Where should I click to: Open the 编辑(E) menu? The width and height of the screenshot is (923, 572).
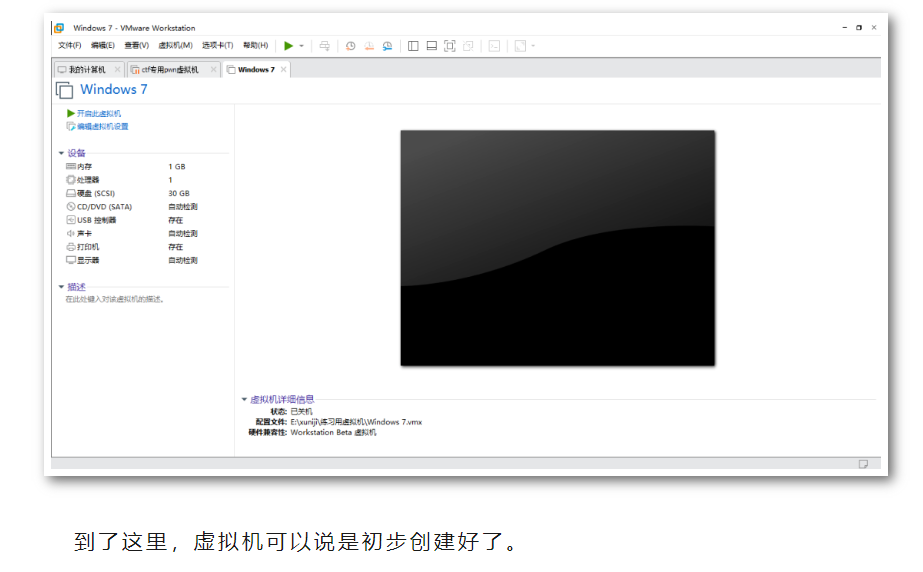102,45
